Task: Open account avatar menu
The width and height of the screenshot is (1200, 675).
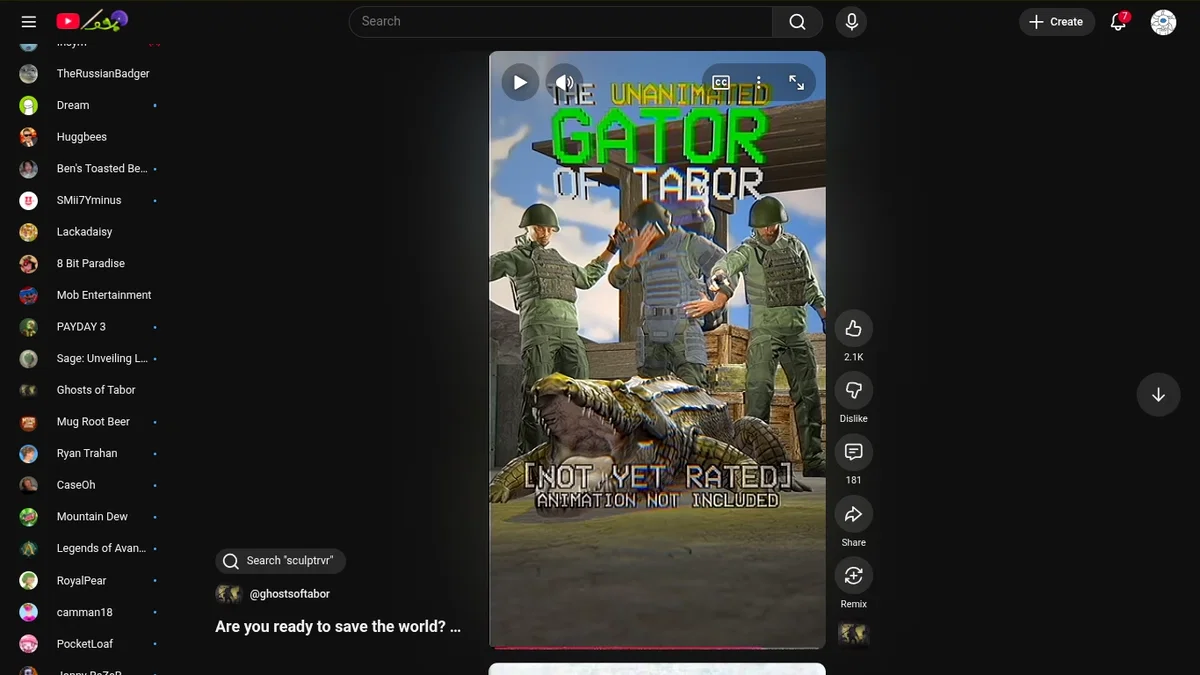Action: pyautogui.click(x=1163, y=22)
